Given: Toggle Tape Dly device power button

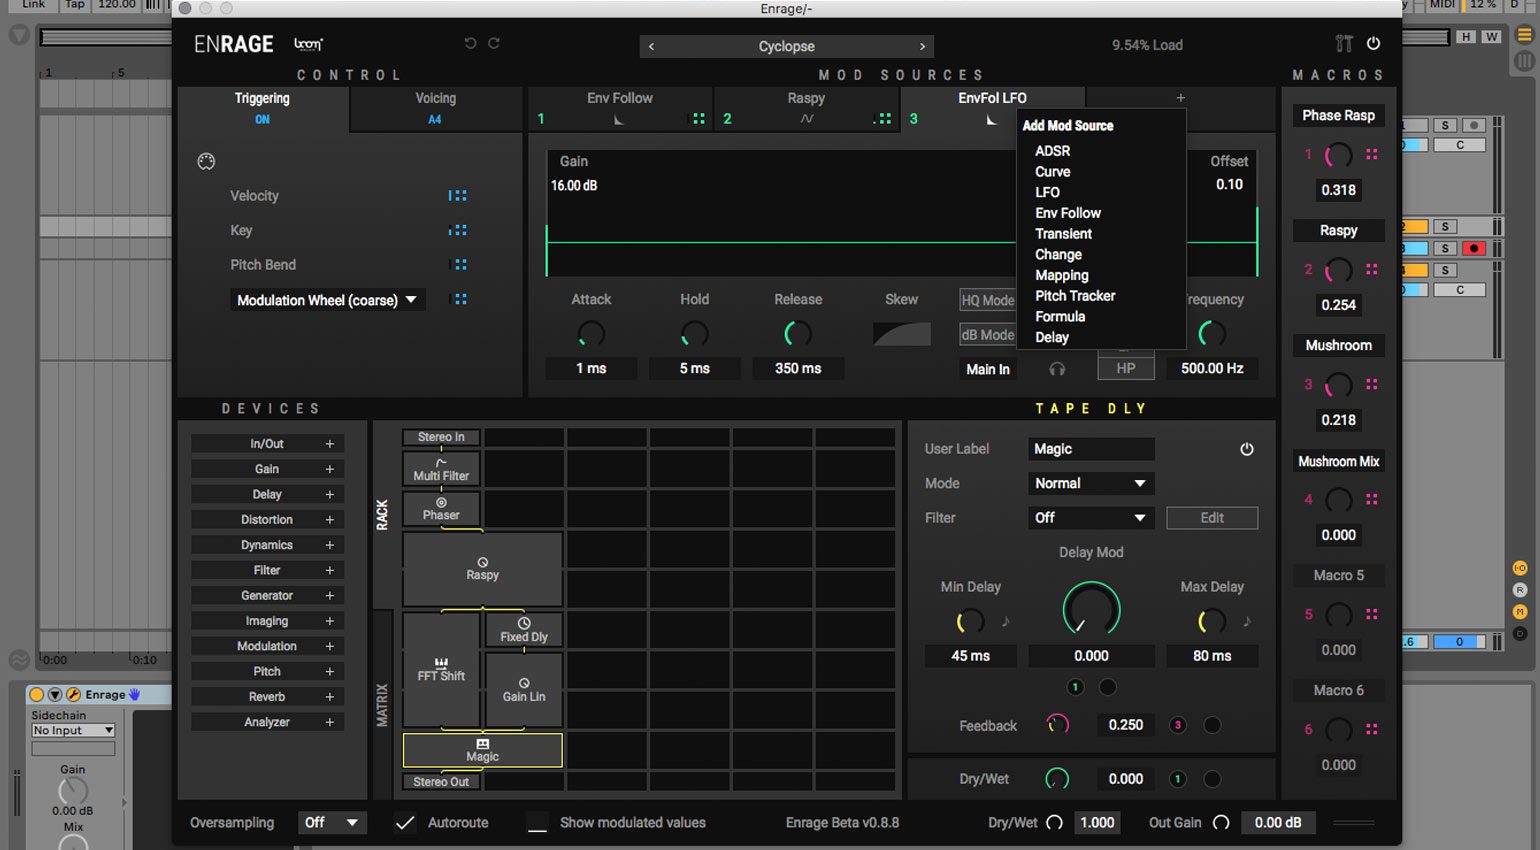Looking at the screenshot, I should click(1247, 449).
